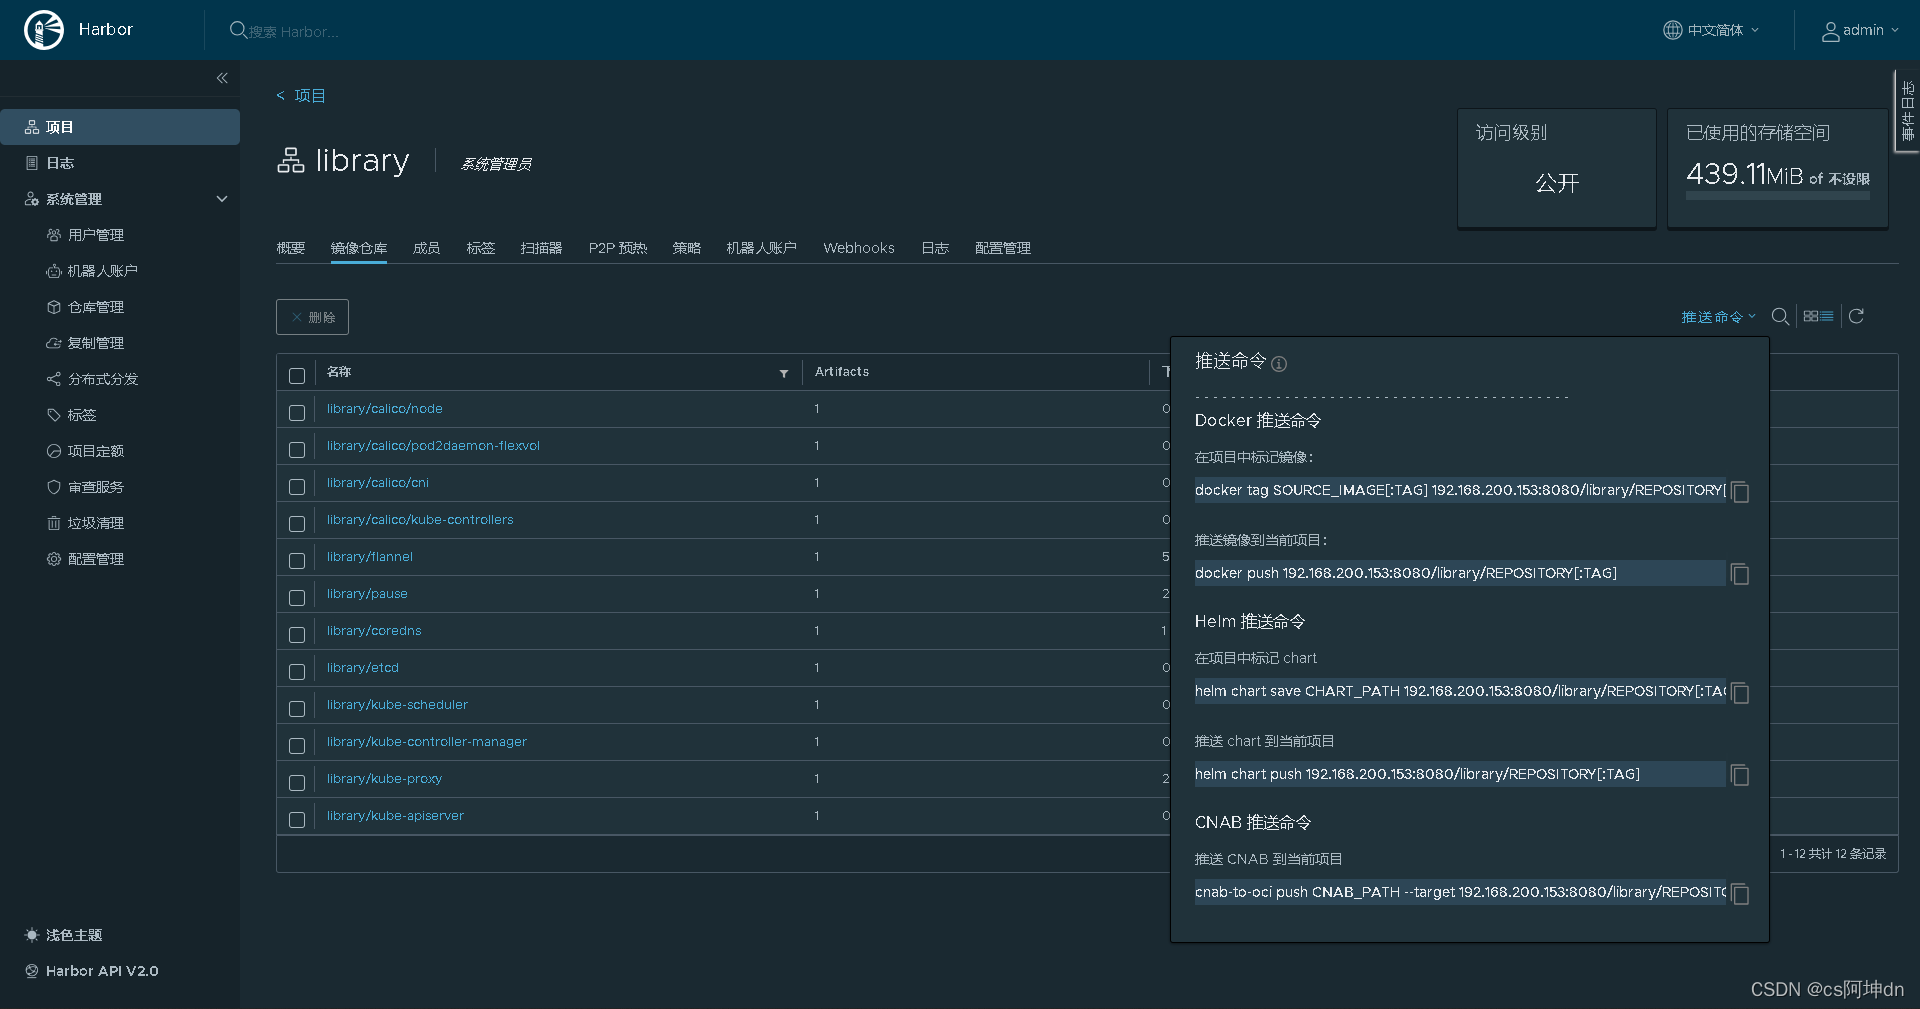The height and width of the screenshot is (1009, 1920).
Task: Check the library/coredns row checkbox
Action: tap(297, 635)
